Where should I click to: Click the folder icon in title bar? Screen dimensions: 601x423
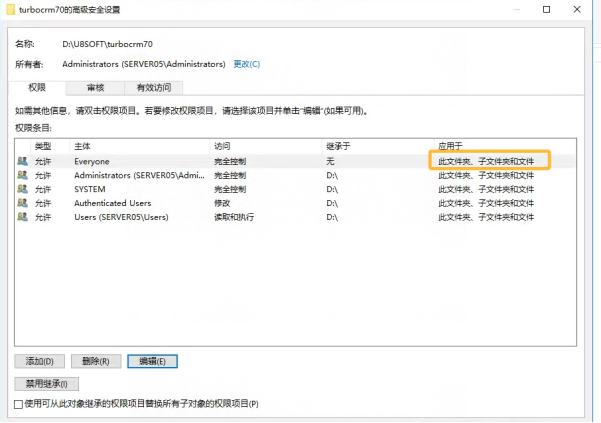point(11,10)
